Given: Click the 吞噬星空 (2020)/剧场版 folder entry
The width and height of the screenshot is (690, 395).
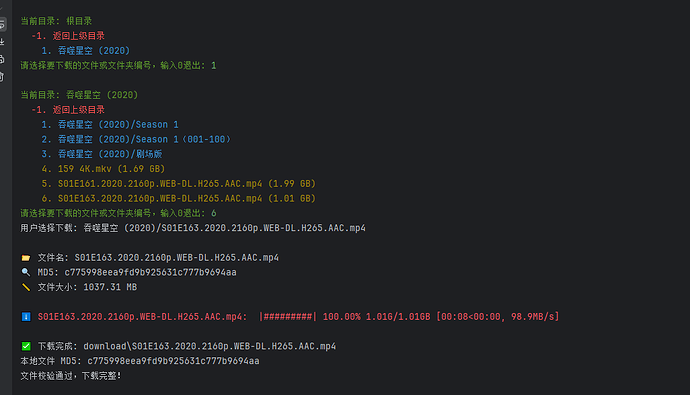Looking at the screenshot, I should 102,154.
